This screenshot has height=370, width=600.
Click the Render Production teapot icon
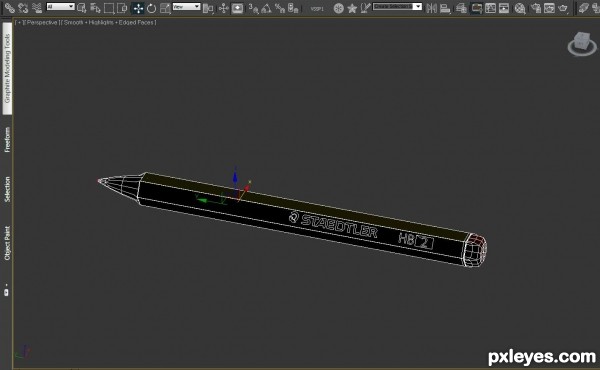point(563,8)
